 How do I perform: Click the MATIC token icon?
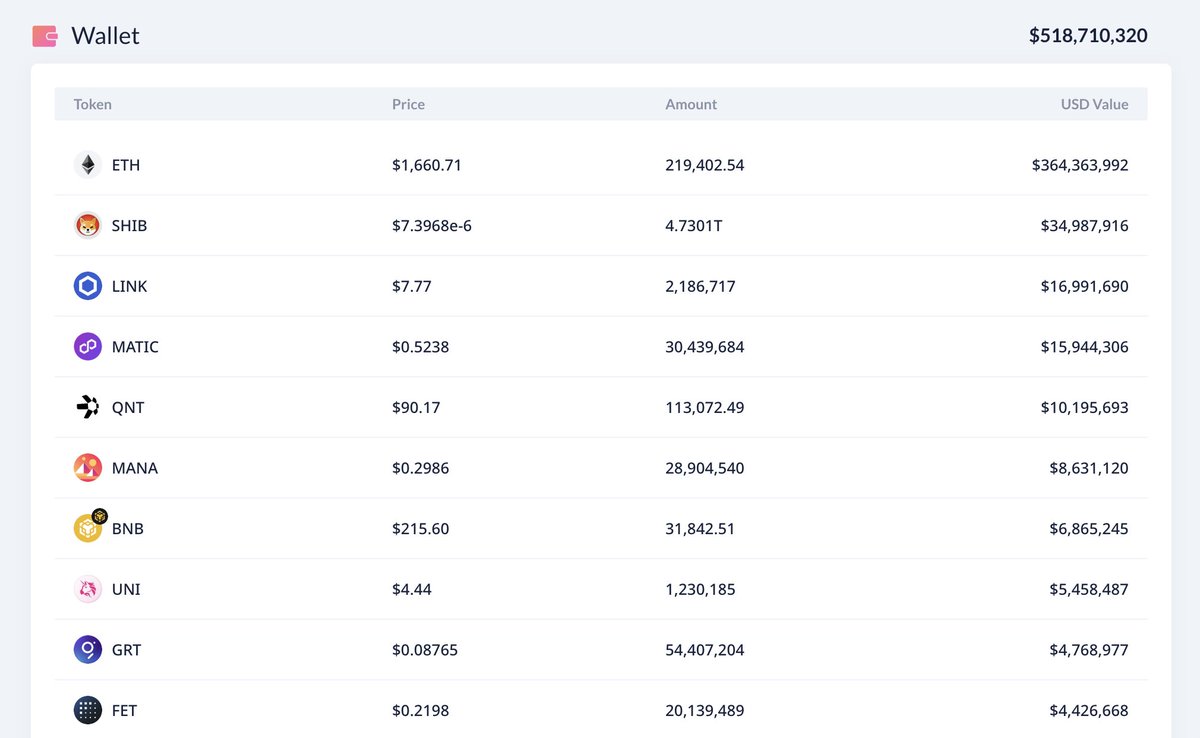pyautogui.click(x=88, y=347)
